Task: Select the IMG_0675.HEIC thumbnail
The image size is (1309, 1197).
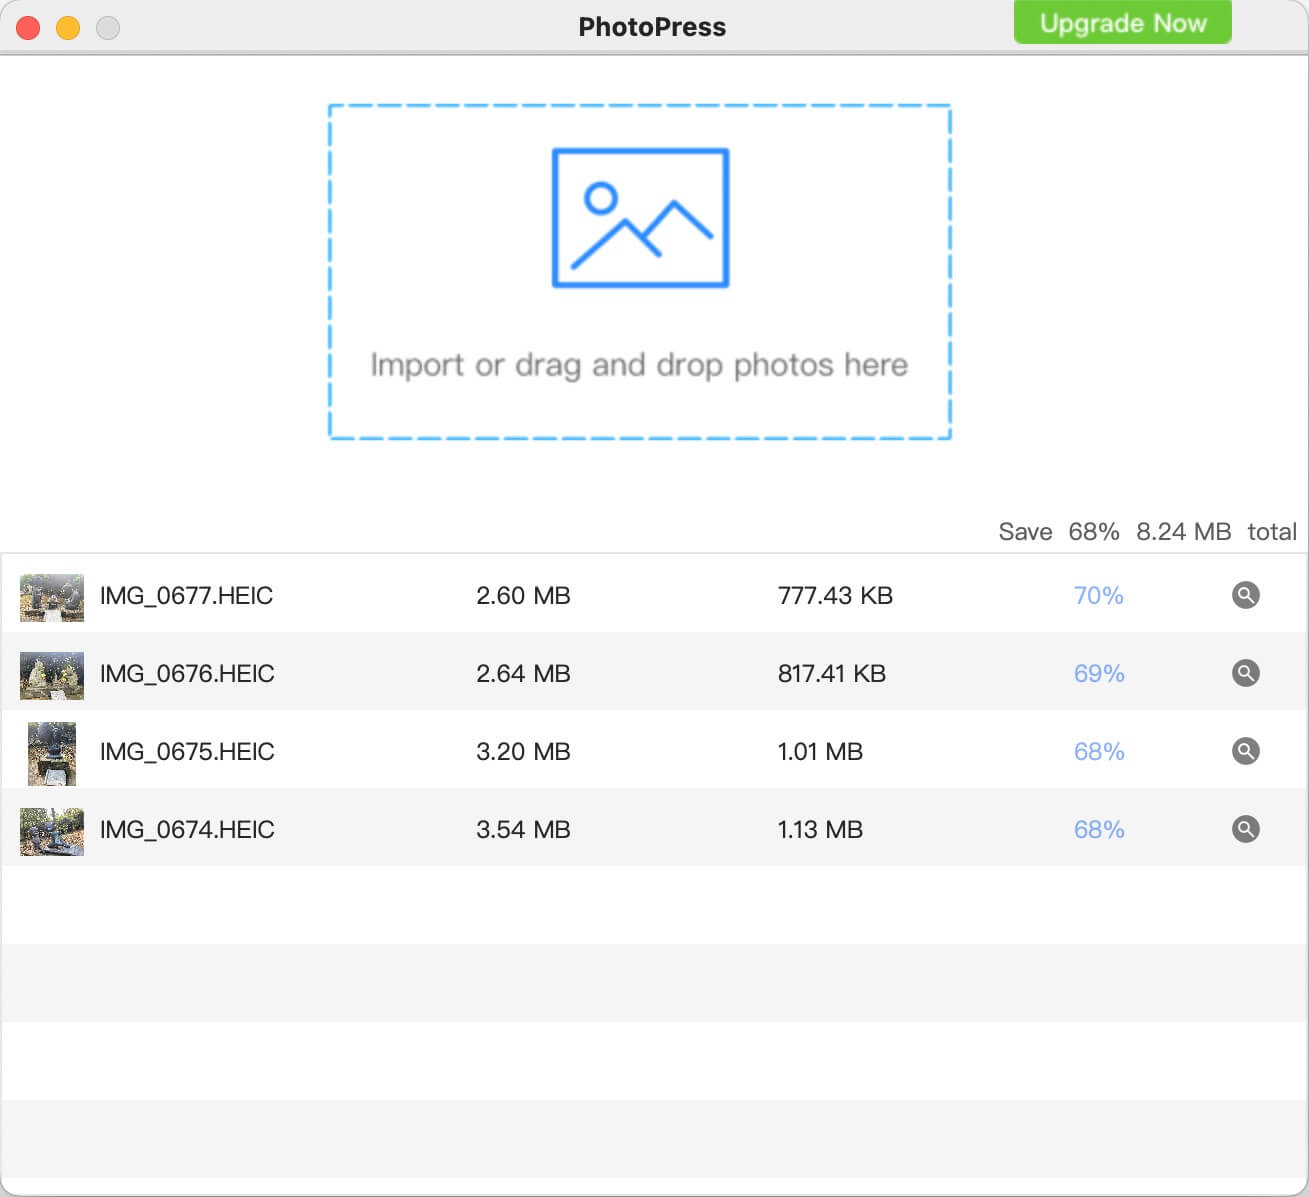Action: (52, 753)
